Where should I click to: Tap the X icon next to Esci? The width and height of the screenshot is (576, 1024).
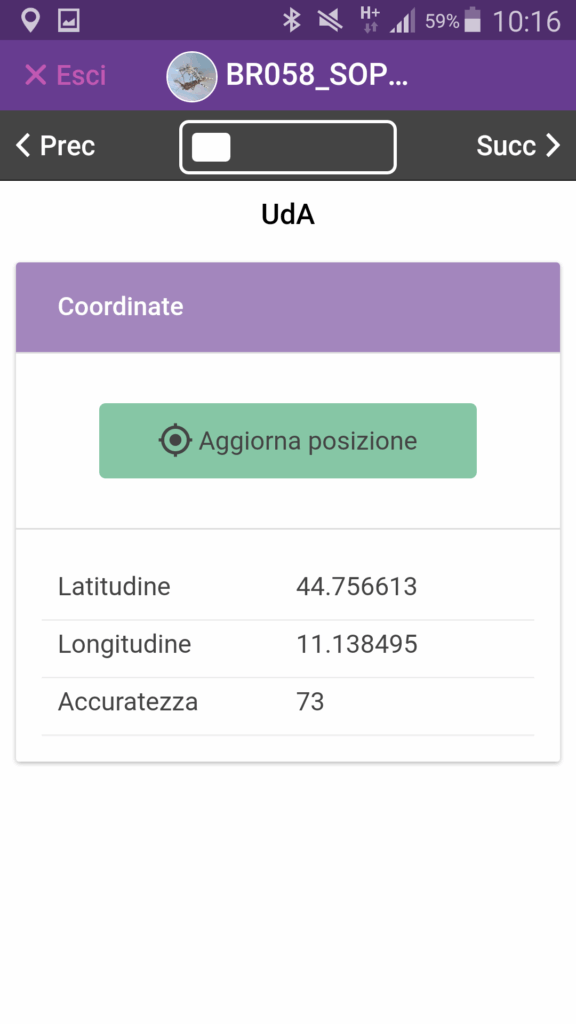(x=36, y=75)
